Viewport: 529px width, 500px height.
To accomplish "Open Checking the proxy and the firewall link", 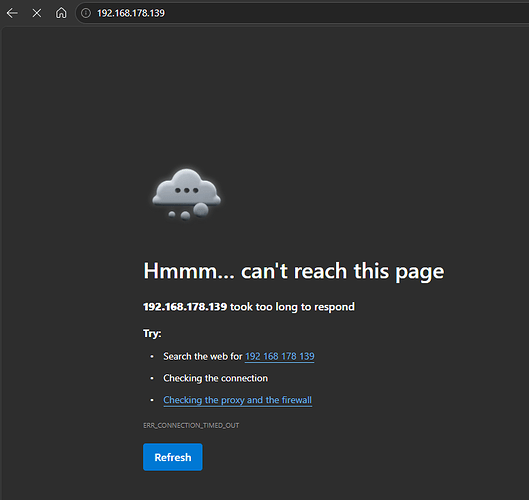I will [x=238, y=400].
